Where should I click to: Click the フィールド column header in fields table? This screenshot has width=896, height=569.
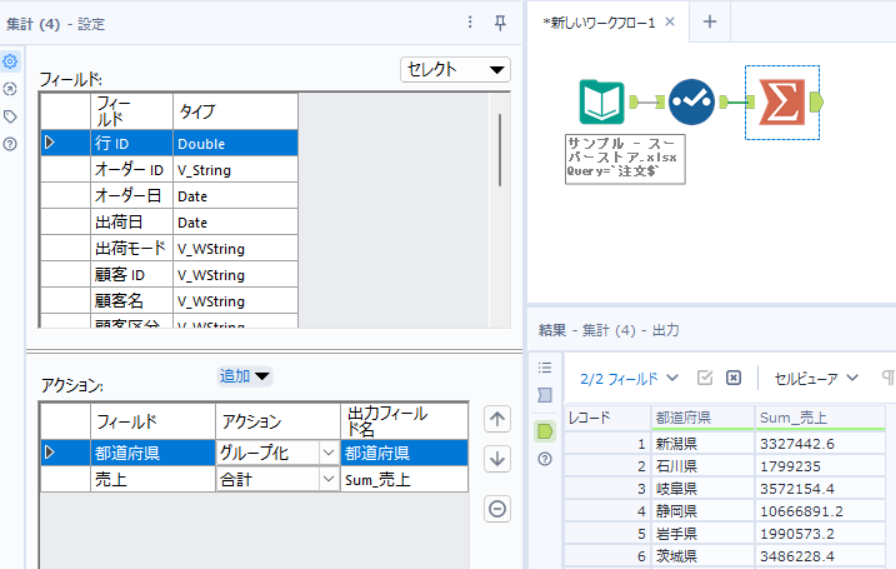click(131, 111)
